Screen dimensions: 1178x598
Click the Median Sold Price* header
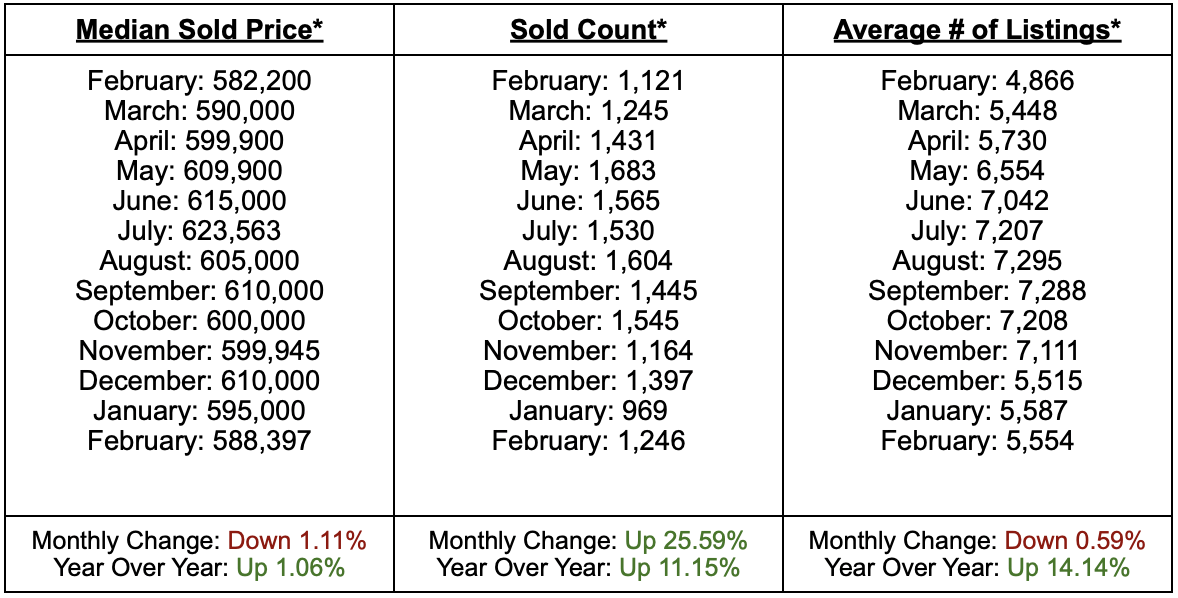click(x=200, y=30)
